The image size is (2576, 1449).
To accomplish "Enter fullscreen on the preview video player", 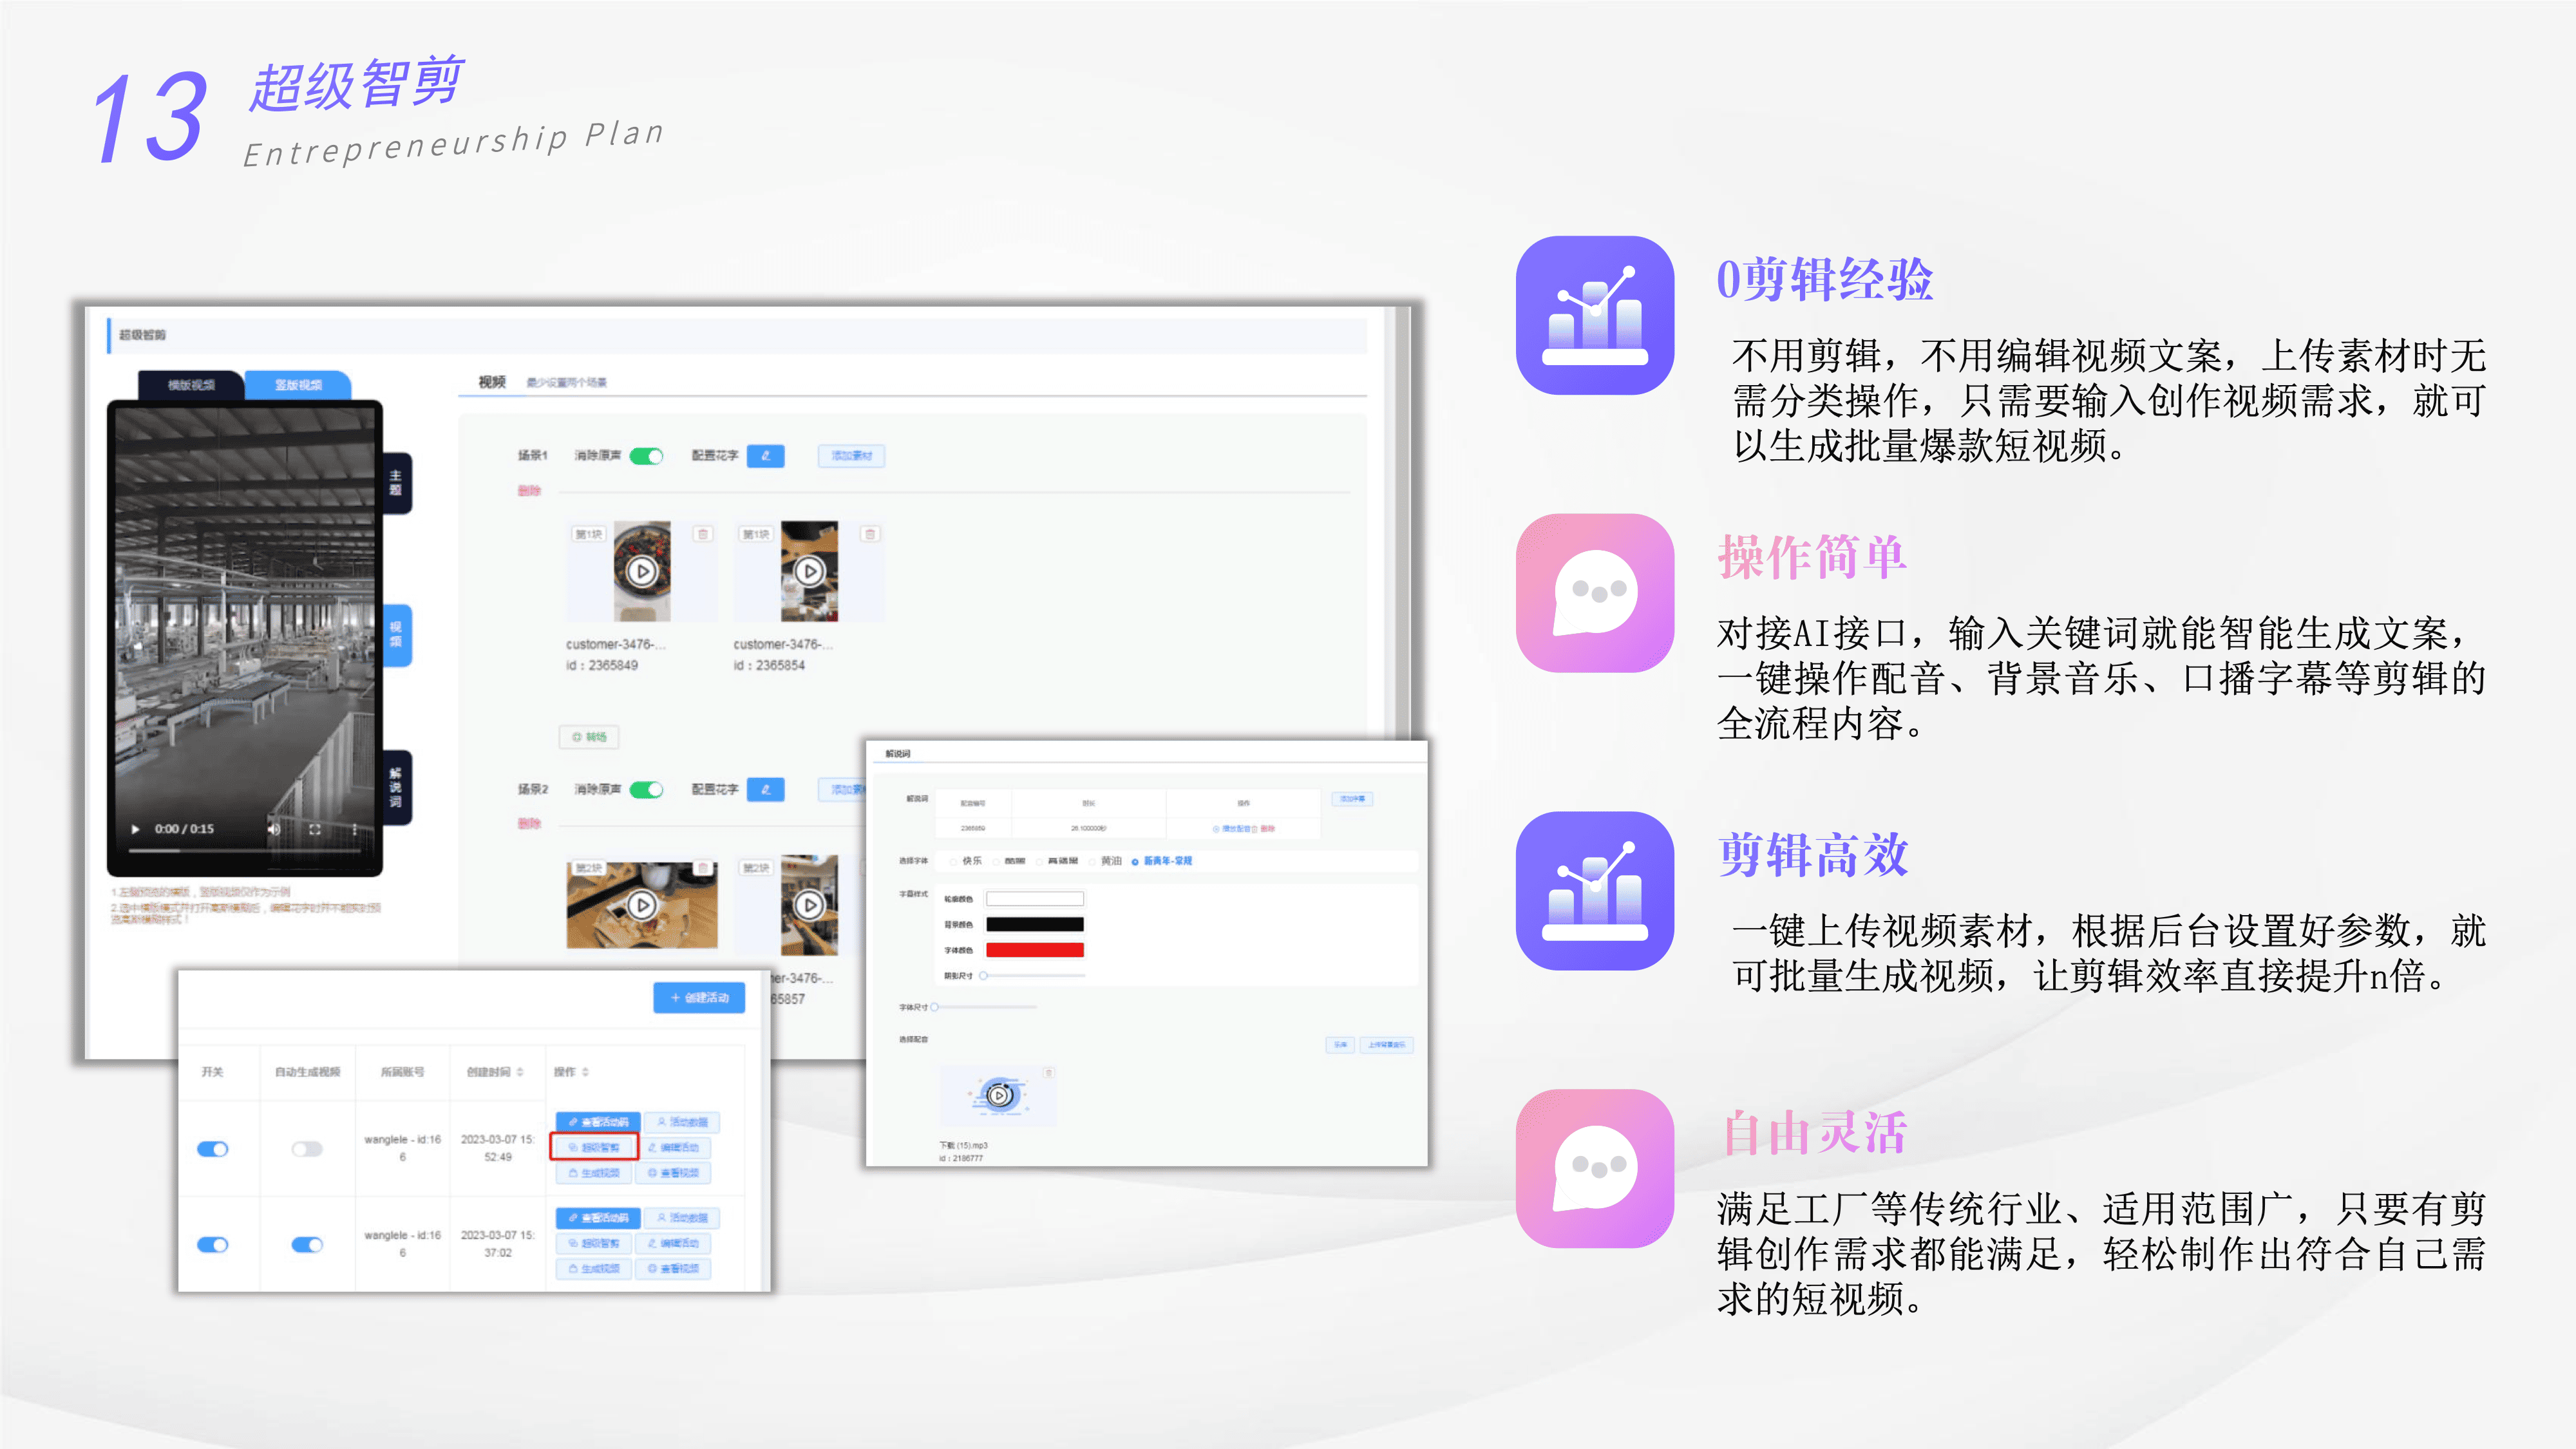I will (315, 829).
